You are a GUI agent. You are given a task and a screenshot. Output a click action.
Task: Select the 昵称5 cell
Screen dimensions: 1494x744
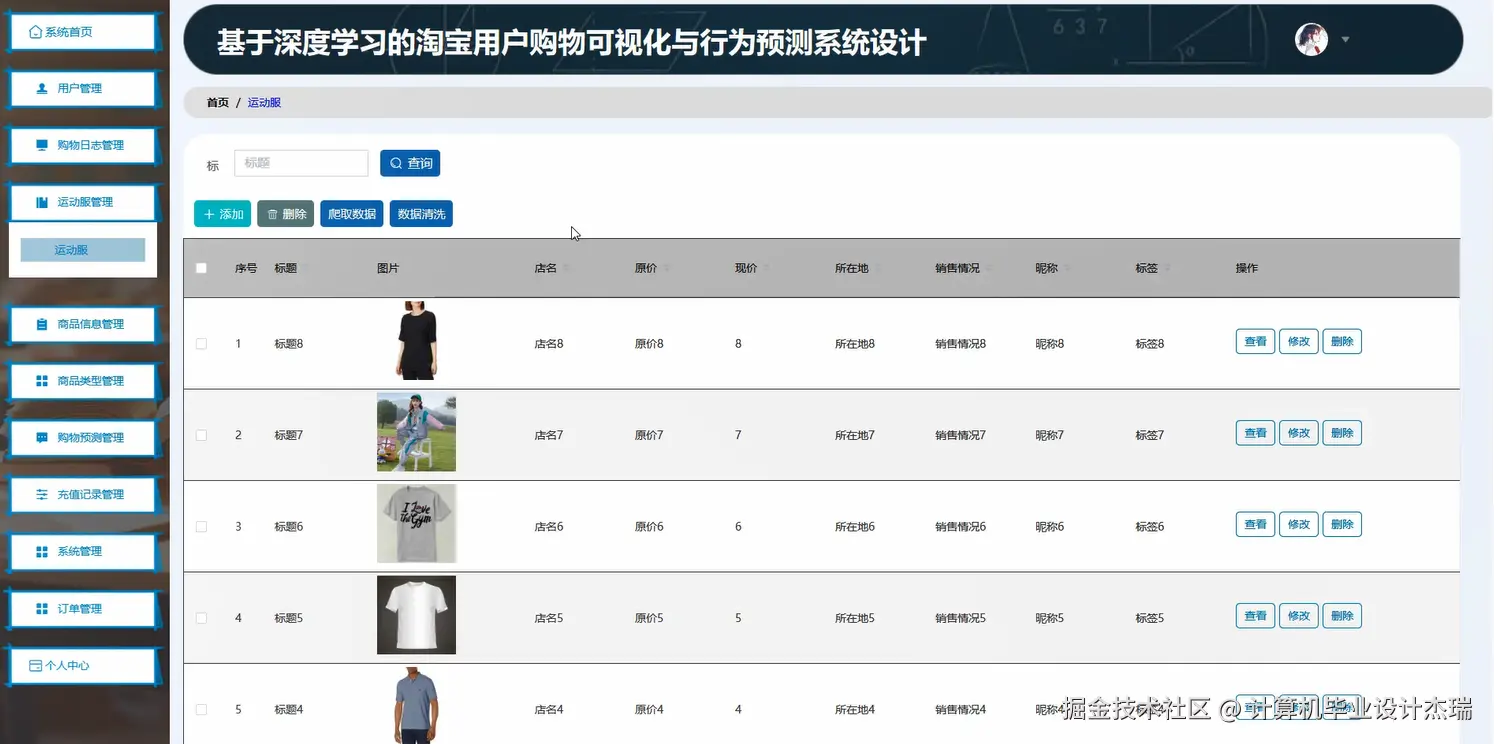pyautogui.click(x=1049, y=618)
